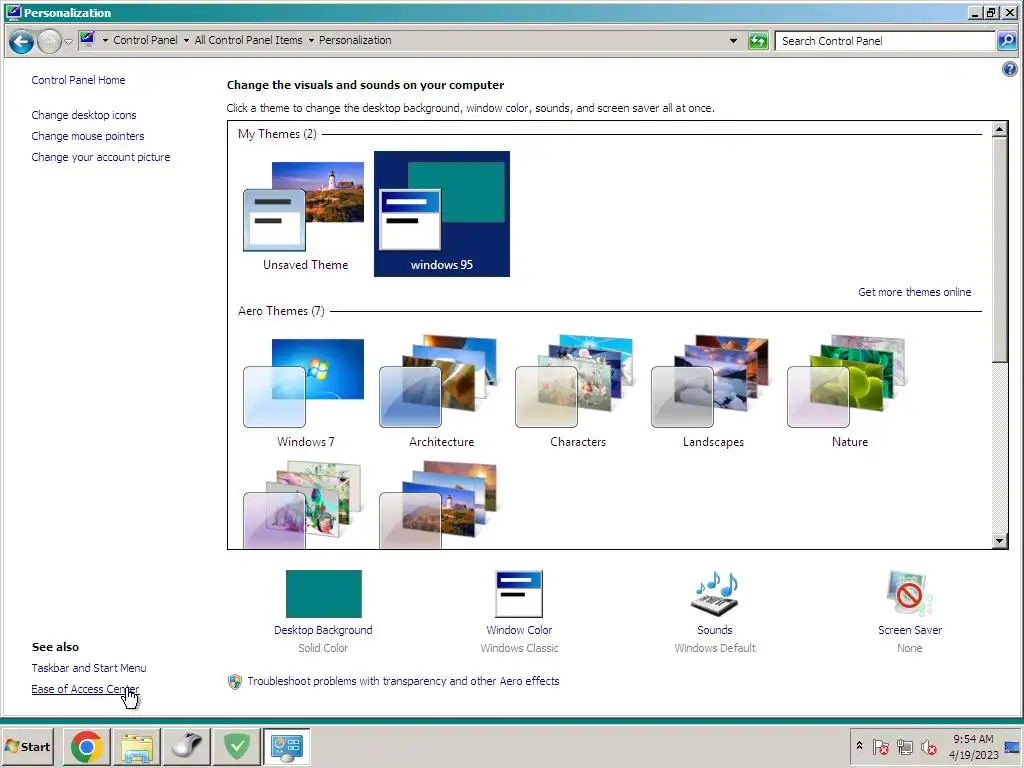Go back with the Back arrow button
This screenshot has width=1024, height=768.
[21, 42]
